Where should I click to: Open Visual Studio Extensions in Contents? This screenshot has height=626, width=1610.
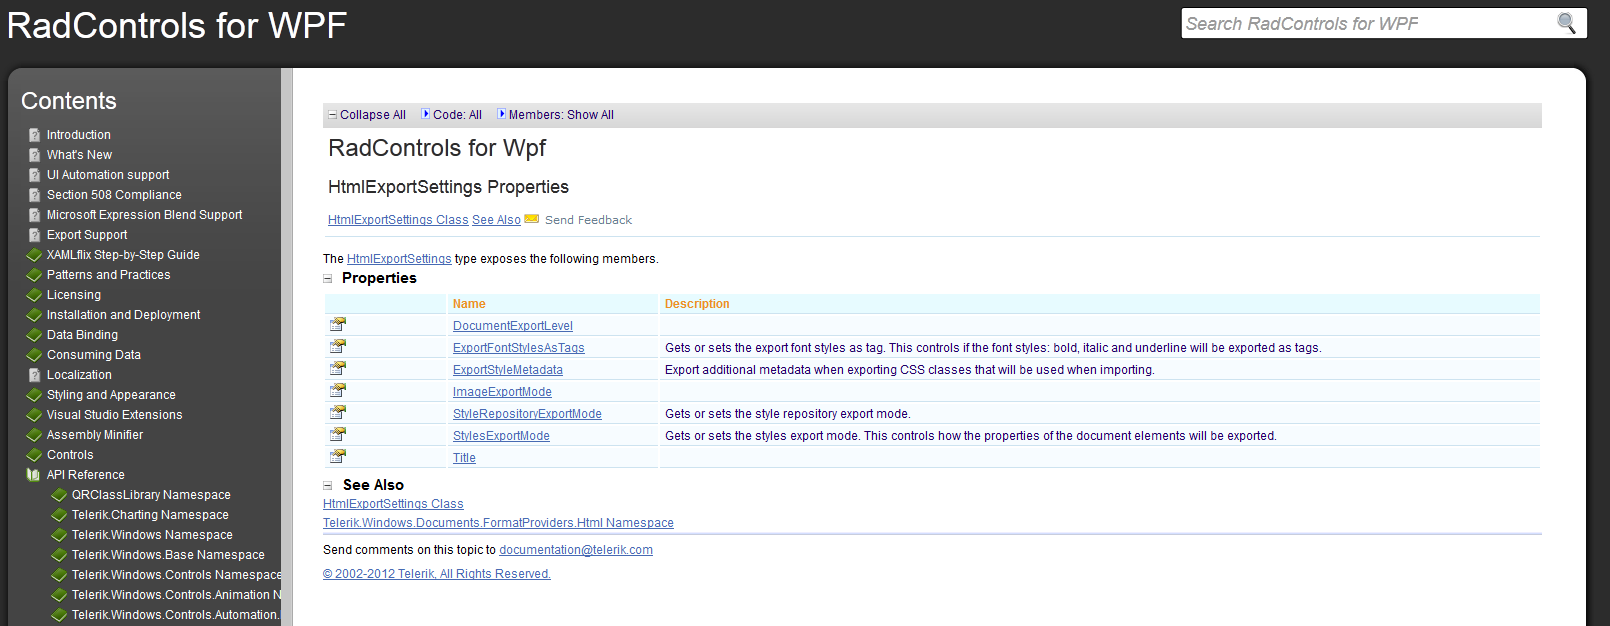click(x=114, y=415)
